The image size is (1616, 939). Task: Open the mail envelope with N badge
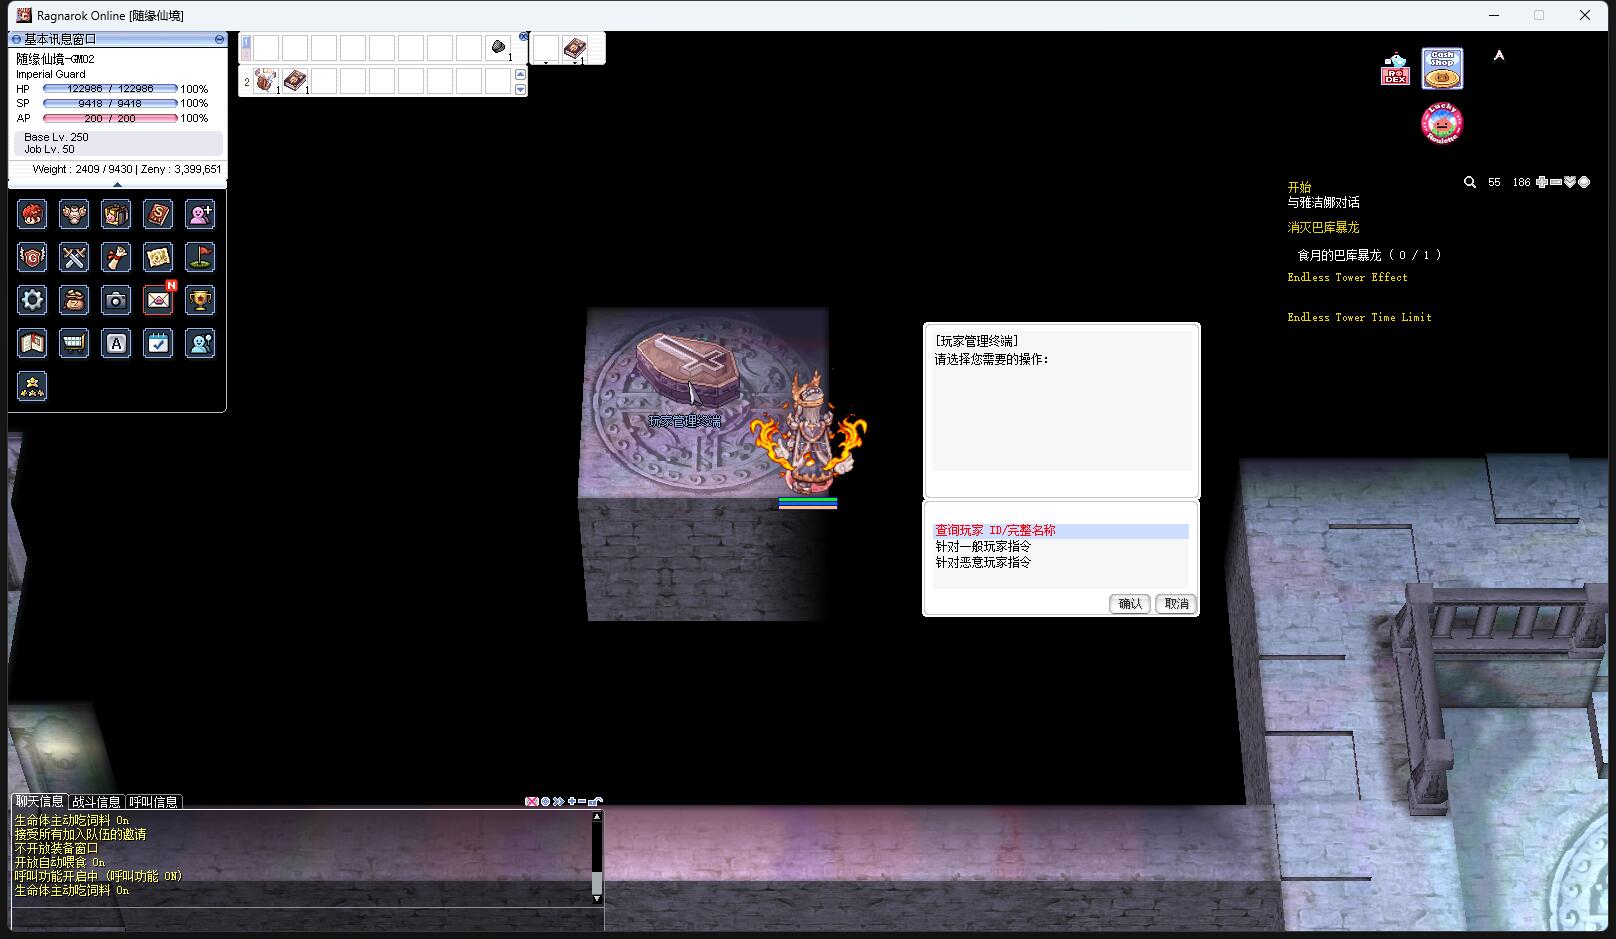click(x=158, y=300)
